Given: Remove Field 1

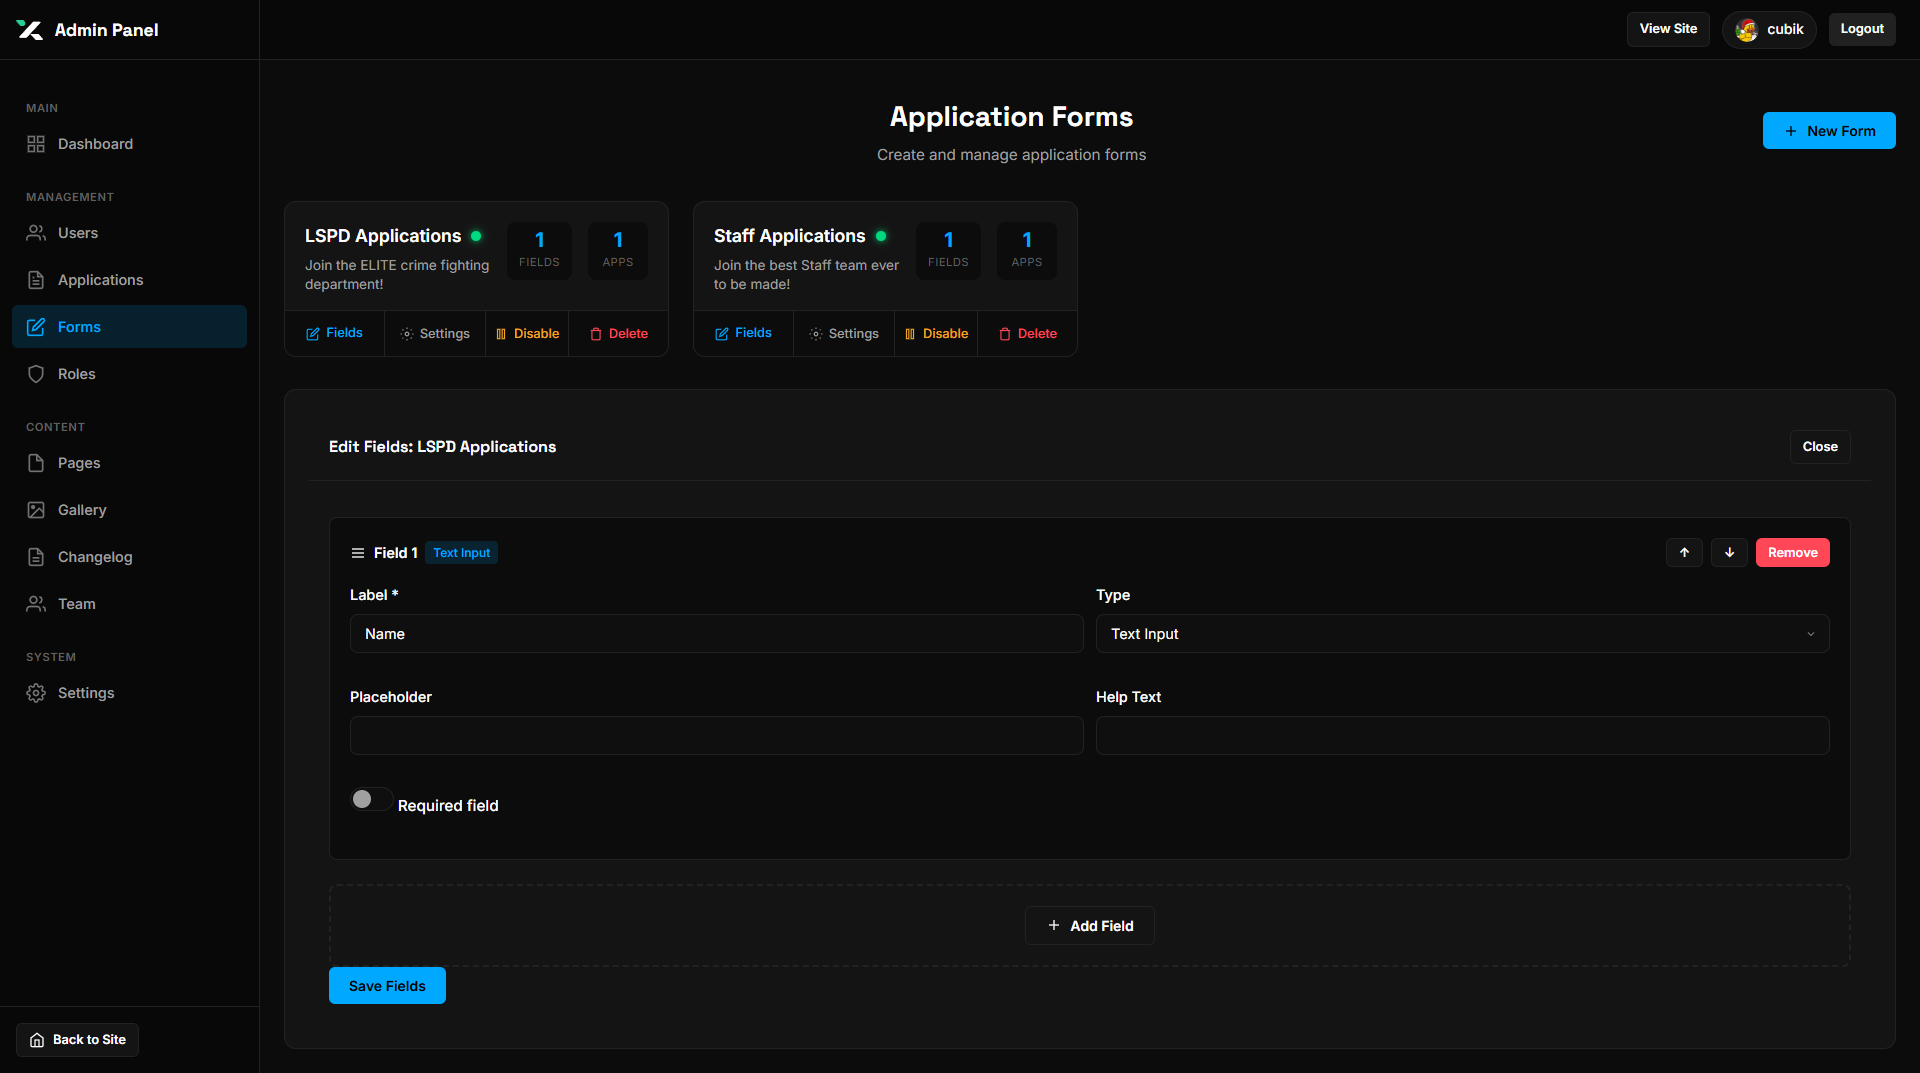Looking at the screenshot, I should [x=1793, y=553].
